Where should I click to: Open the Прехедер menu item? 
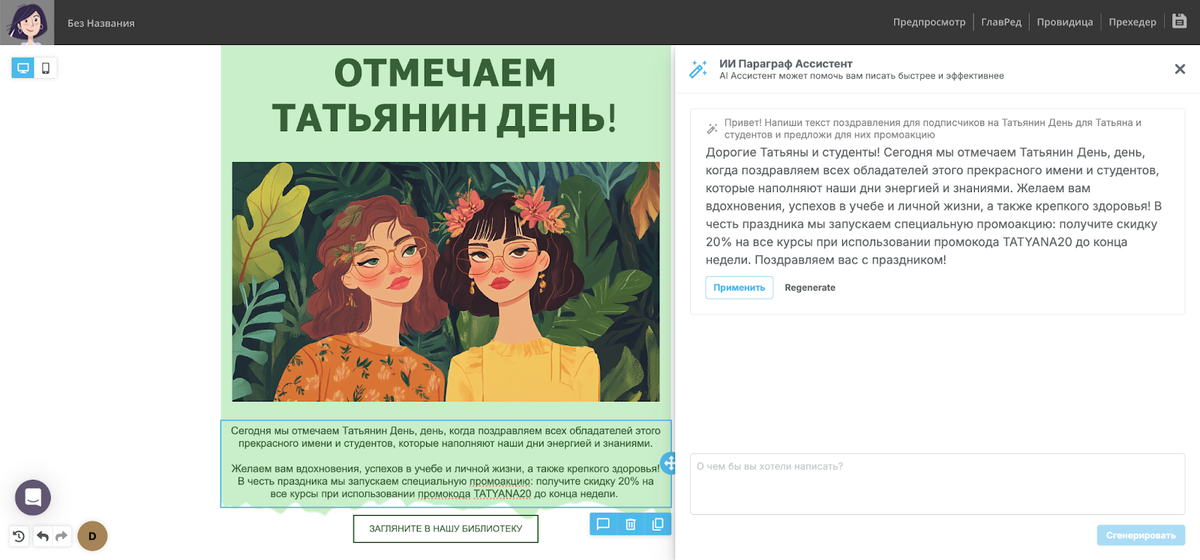1132,22
